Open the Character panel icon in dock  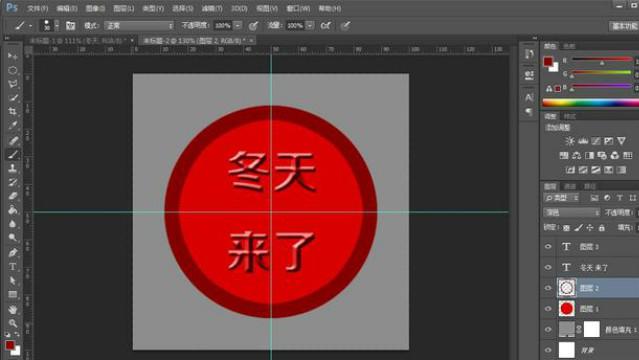pyautogui.click(x=529, y=97)
